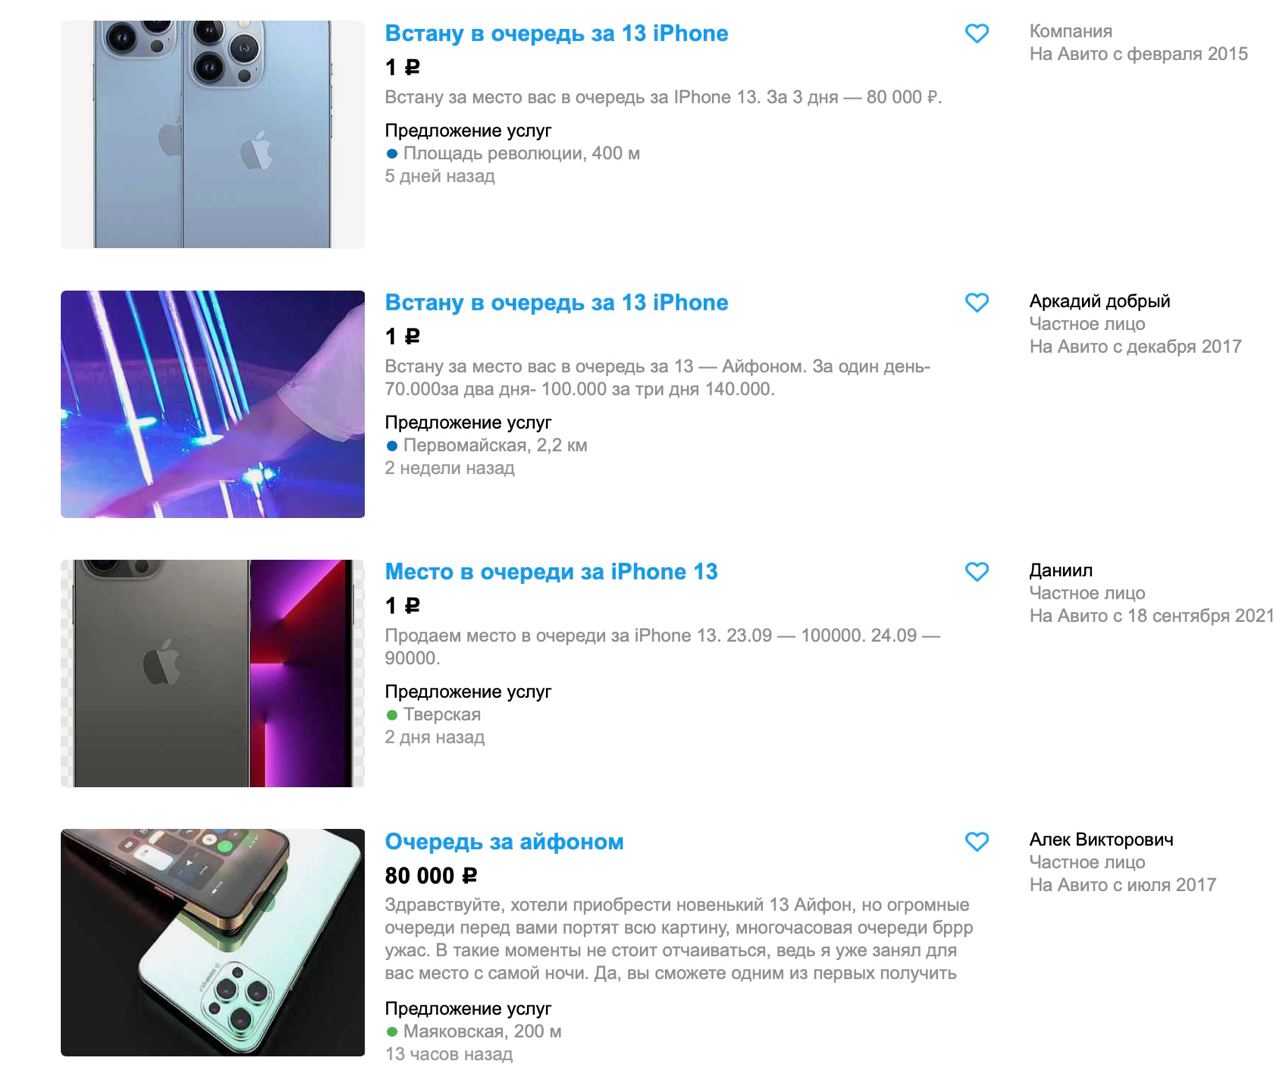Click the Маяковская metro location
Viewport: 1280px width, 1077px height.
click(x=473, y=1031)
